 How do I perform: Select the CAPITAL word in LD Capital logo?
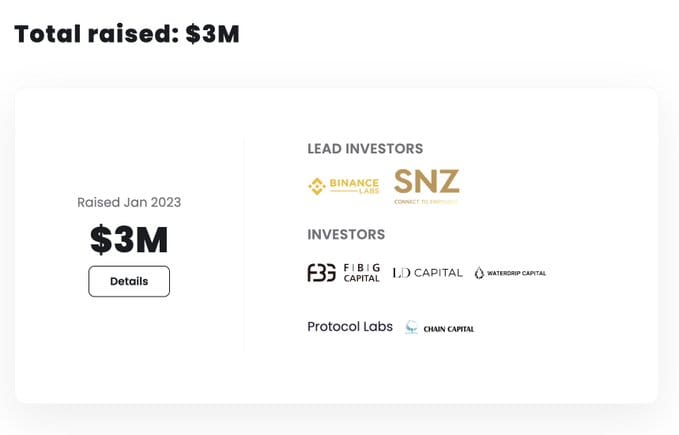tap(438, 273)
